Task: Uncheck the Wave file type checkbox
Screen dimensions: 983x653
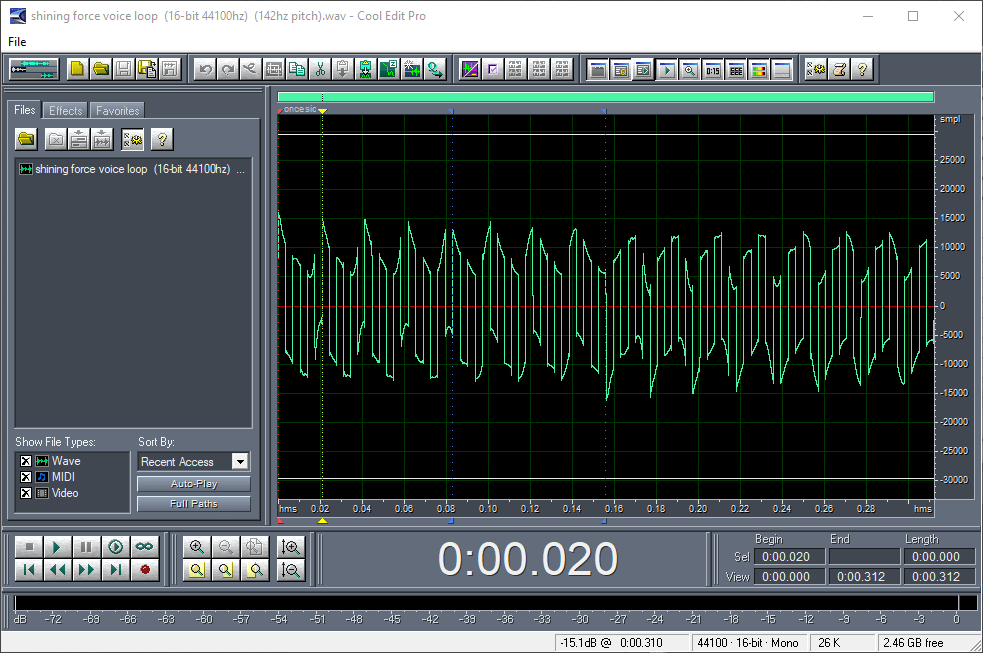Action: (x=26, y=461)
